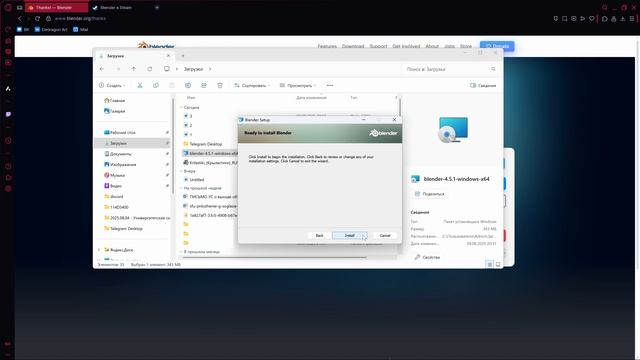Open Видео in Explorer sidebar
Viewport: 640px width, 360px height.
[113, 186]
